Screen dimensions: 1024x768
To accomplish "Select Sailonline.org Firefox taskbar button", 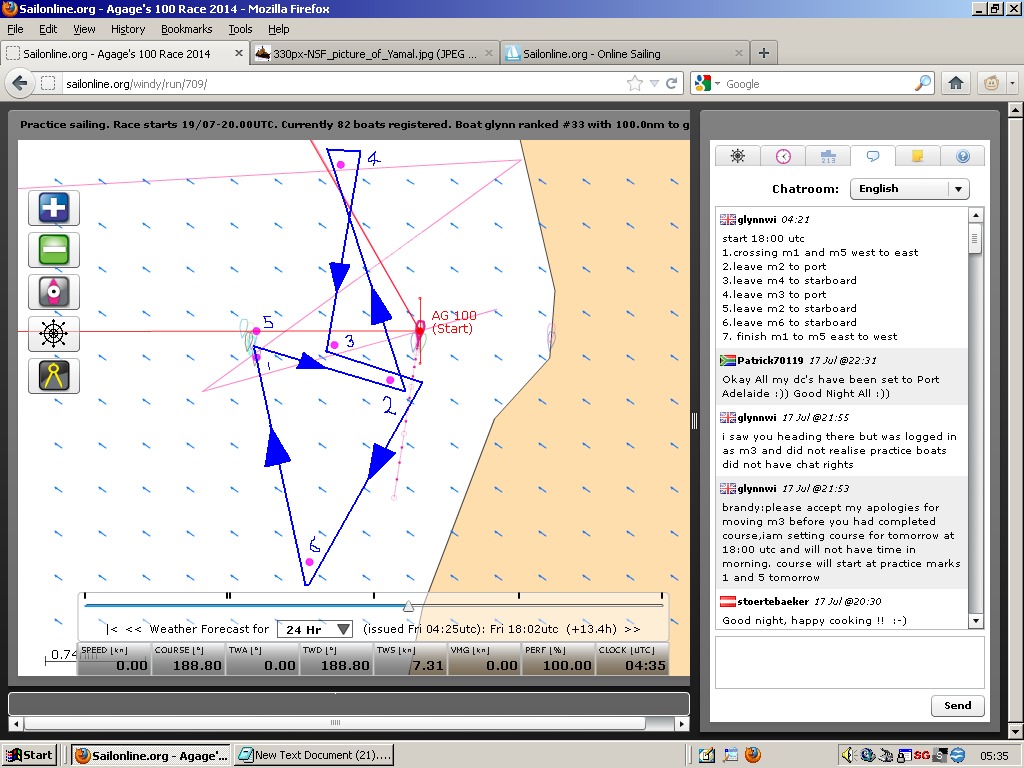I will [x=150, y=756].
